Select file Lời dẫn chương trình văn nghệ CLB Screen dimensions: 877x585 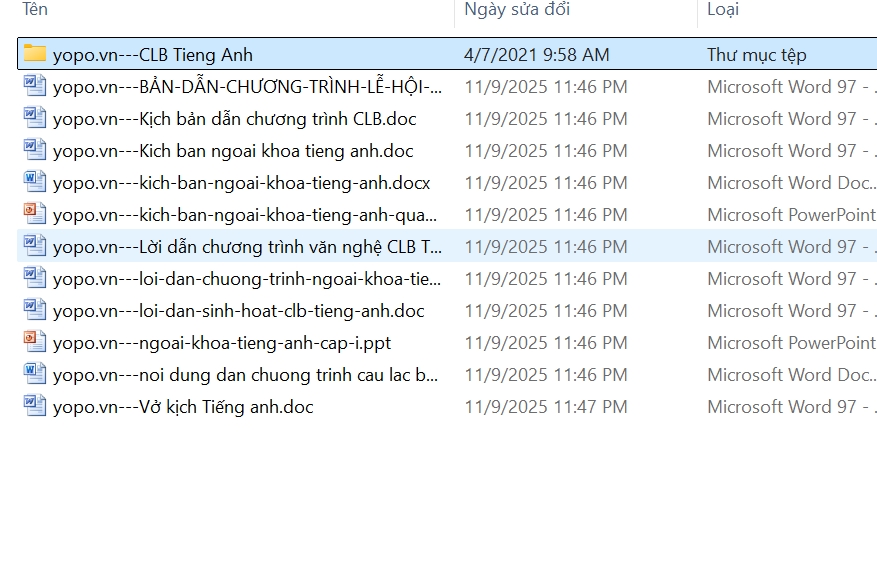click(x=247, y=247)
